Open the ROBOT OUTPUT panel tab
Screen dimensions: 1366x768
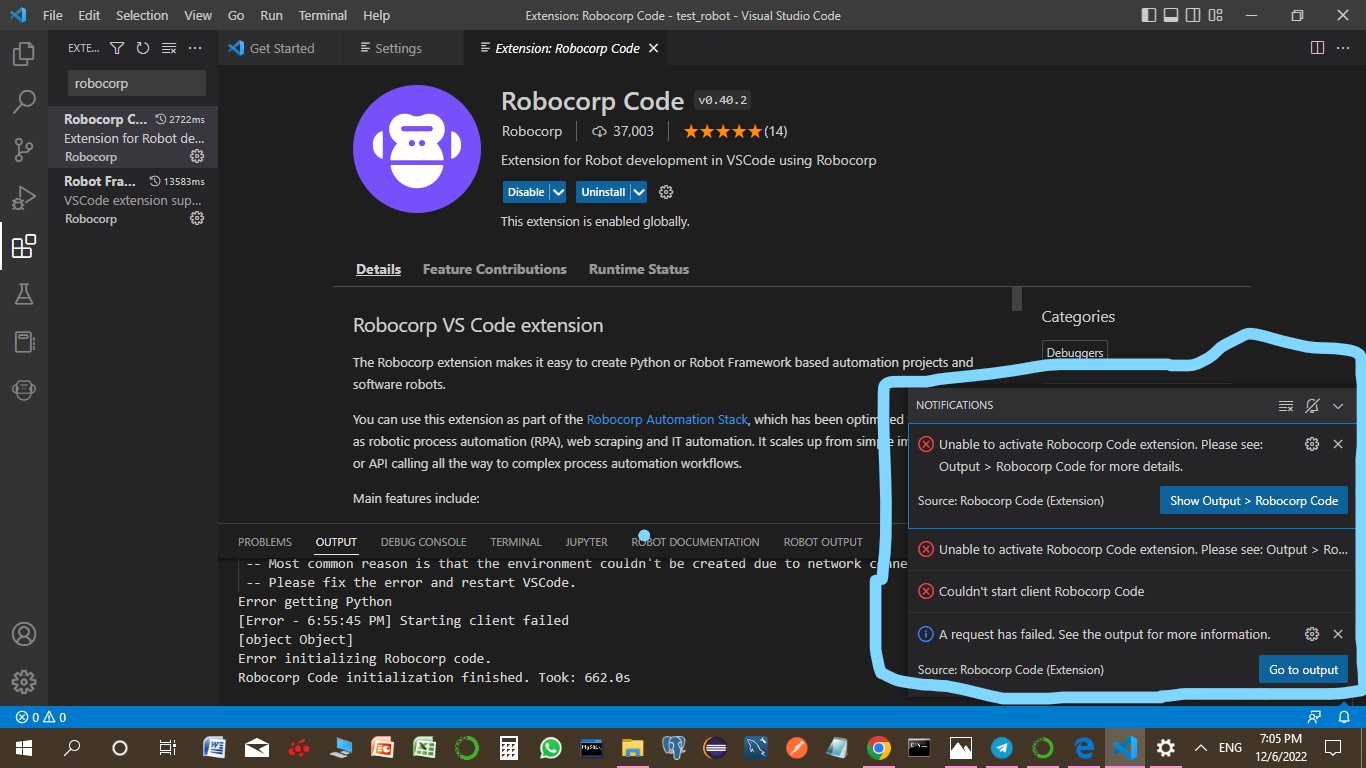pyautogui.click(x=823, y=542)
